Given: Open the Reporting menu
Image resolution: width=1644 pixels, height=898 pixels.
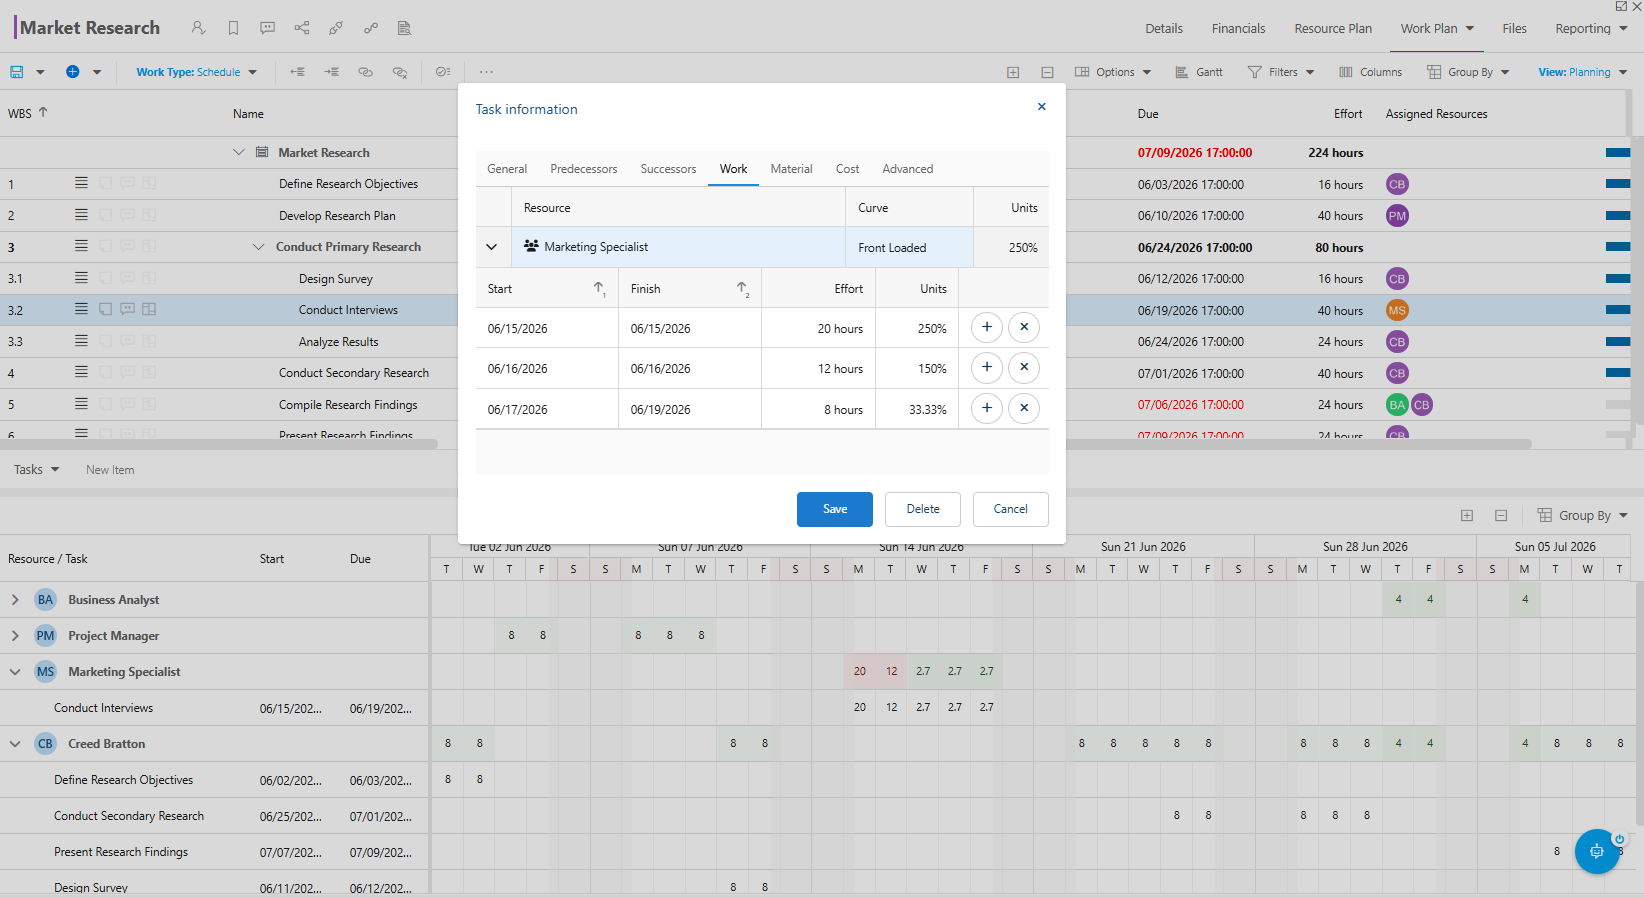Looking at the screenshot, I should tap(1591, 28).
